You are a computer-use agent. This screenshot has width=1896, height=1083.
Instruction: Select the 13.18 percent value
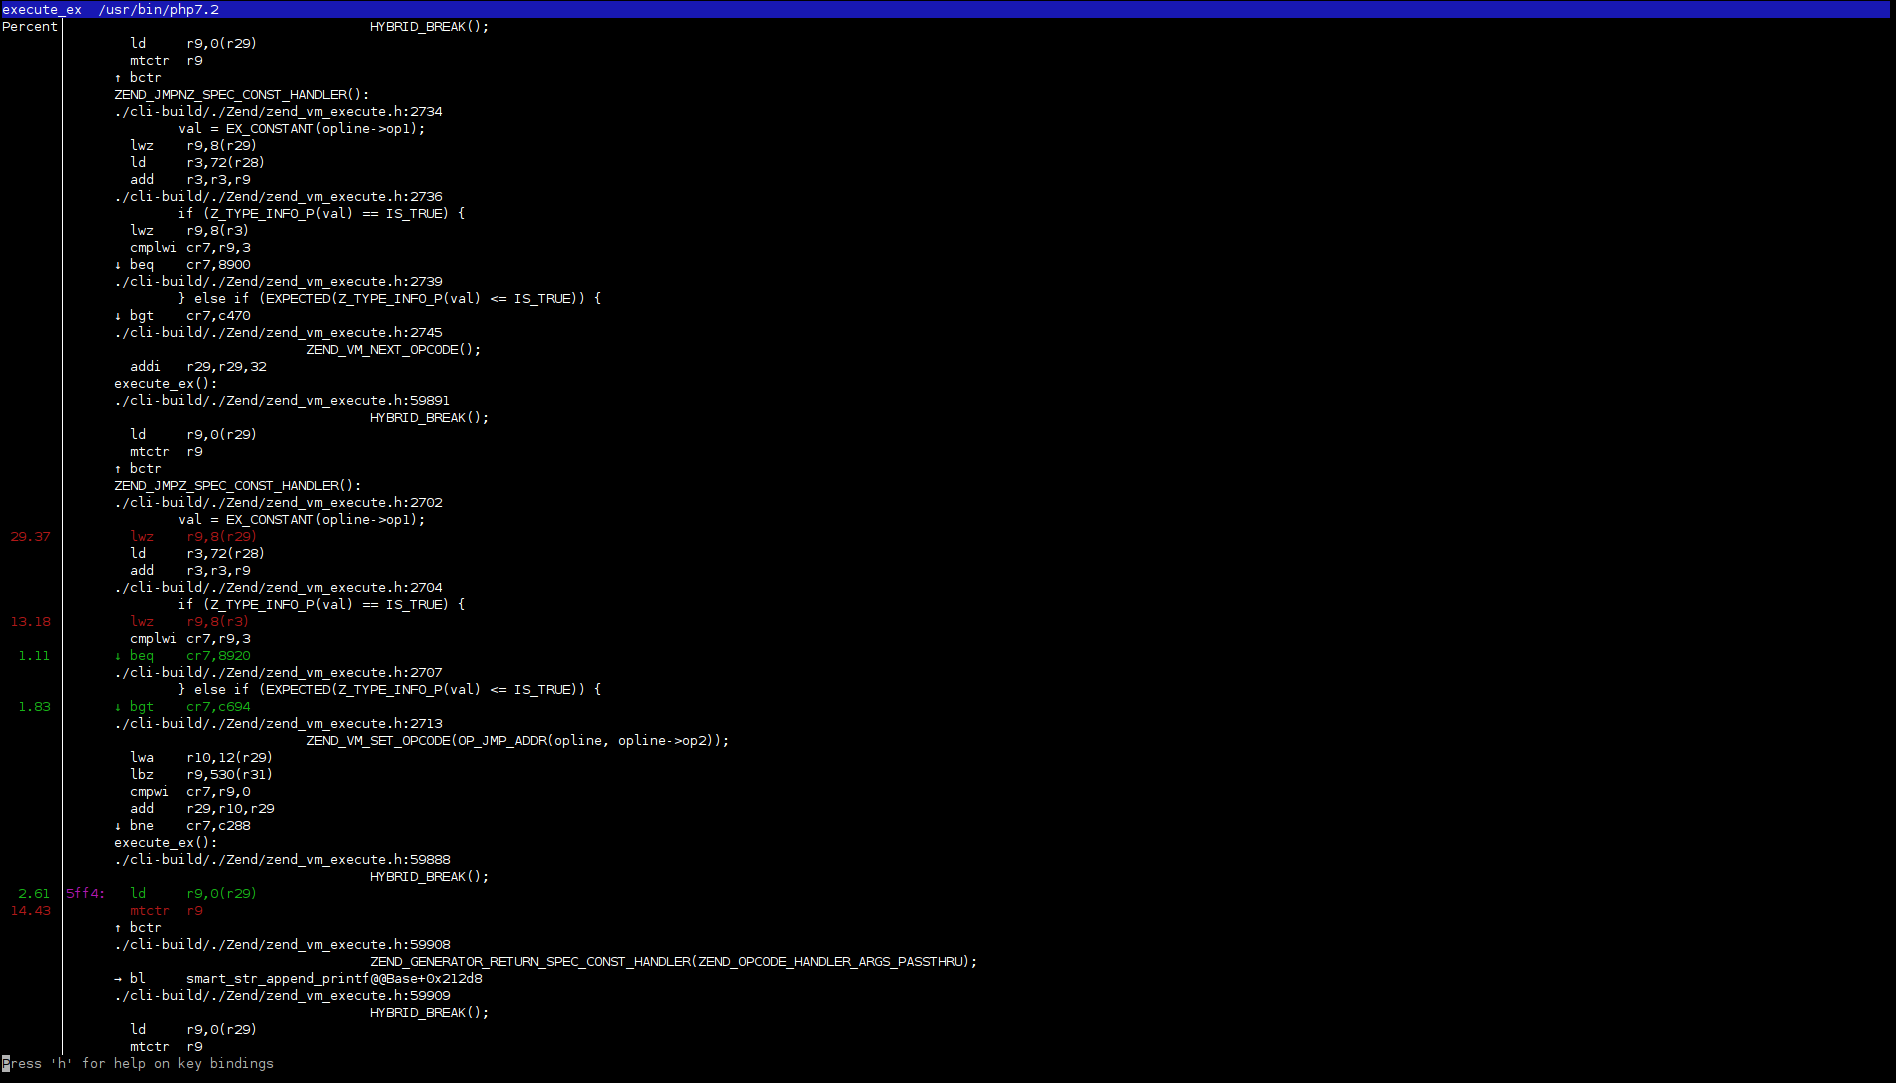point(30,621)
